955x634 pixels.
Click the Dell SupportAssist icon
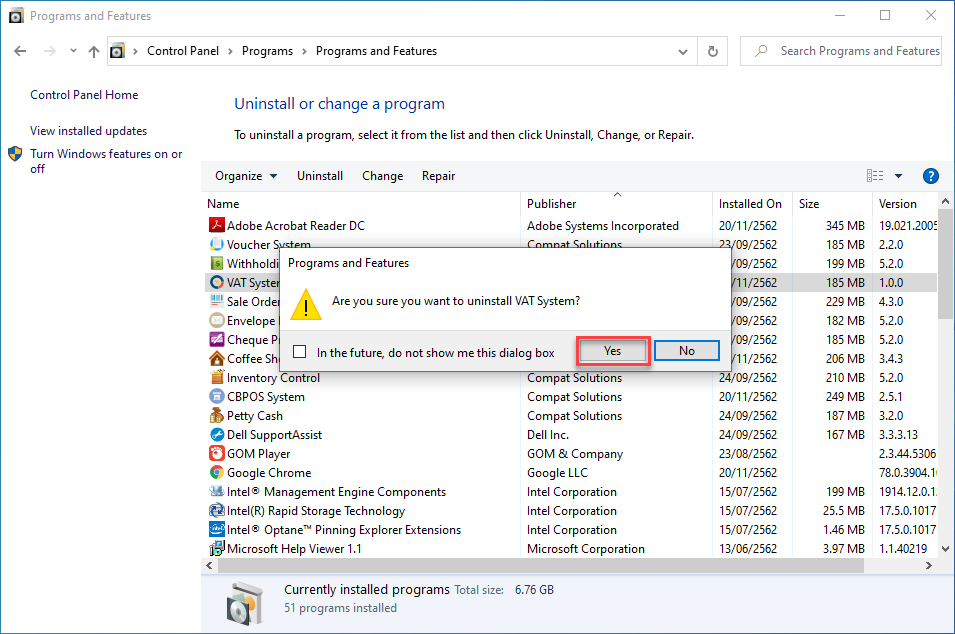click(216, 434)
